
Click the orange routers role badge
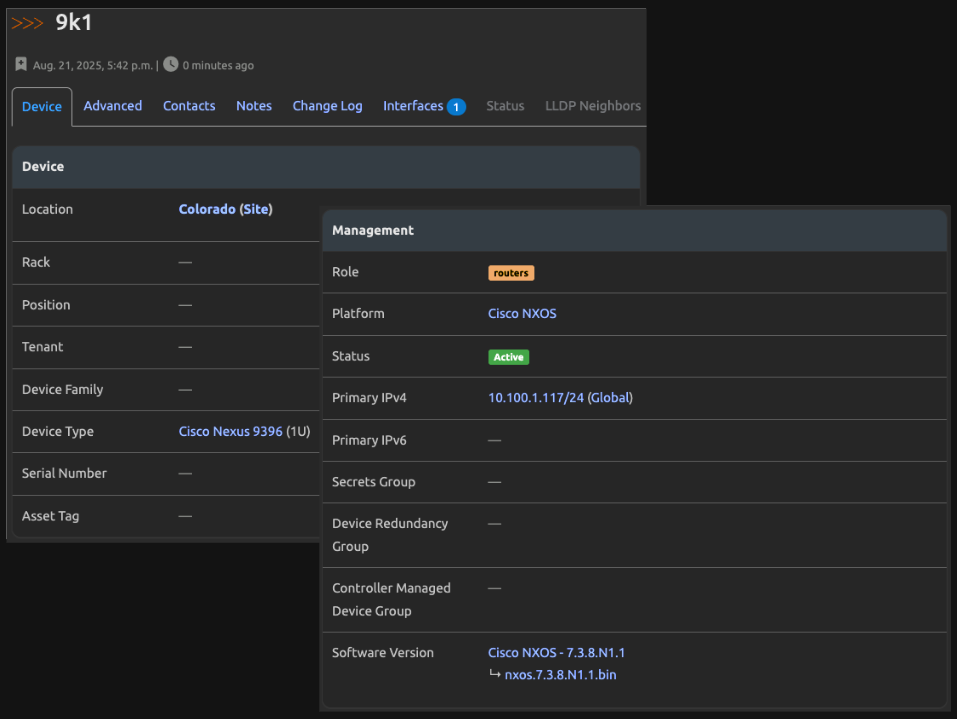(x=510, y=272)
